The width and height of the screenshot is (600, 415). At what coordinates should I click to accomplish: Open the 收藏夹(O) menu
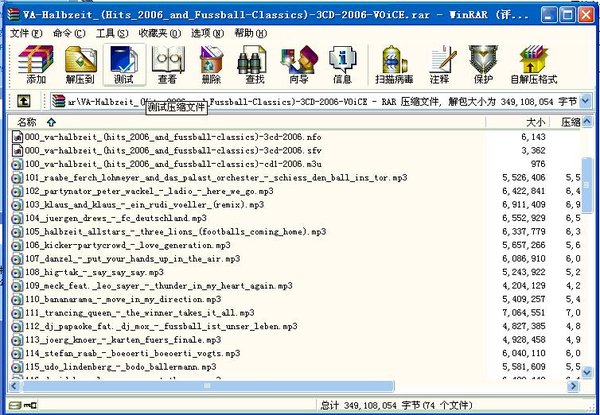[x=160, y=34]
